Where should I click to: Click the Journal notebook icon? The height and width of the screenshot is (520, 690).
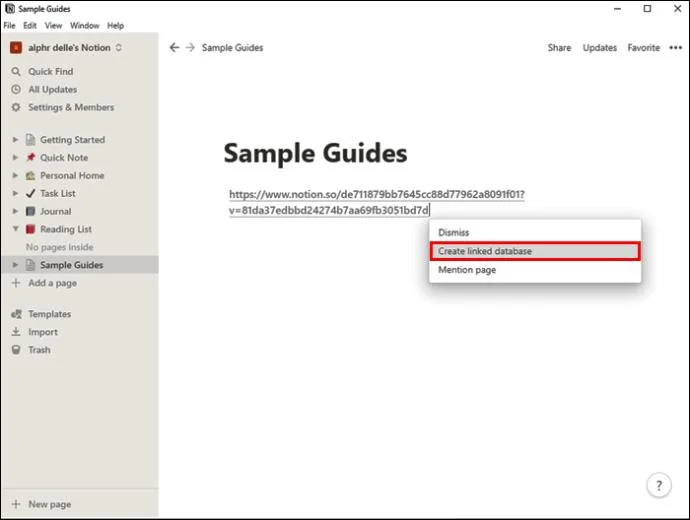(30, 211)
